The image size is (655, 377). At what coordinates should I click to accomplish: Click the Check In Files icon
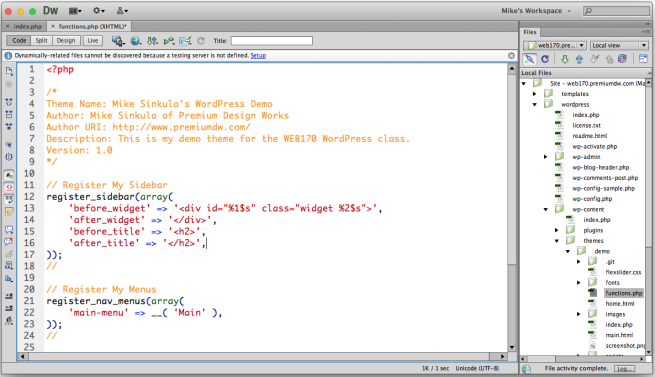tap(609, 59)
